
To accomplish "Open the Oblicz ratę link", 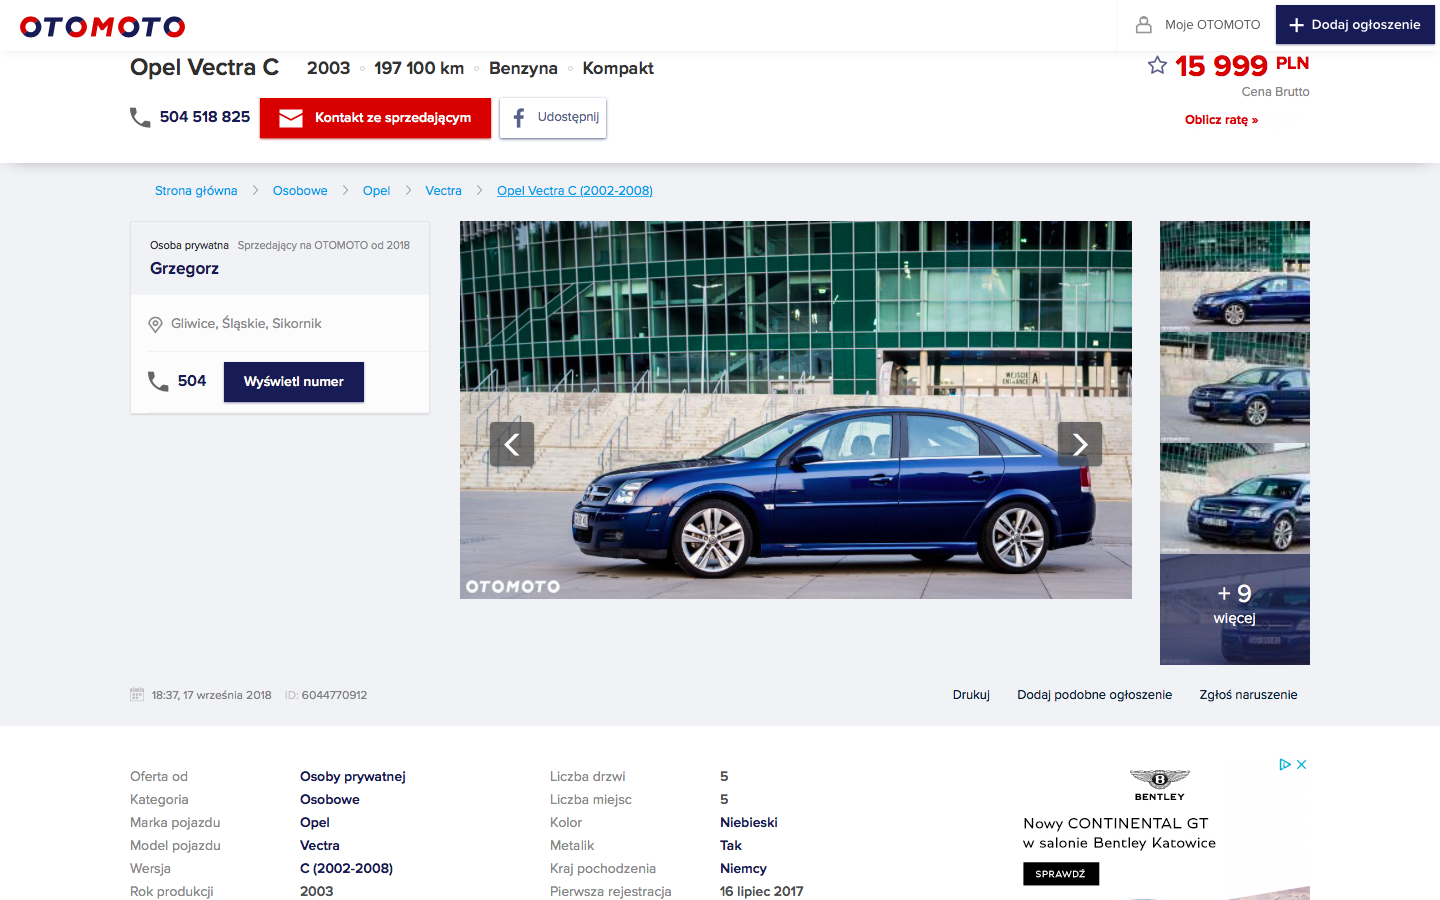I will (x=1221, y=120).
